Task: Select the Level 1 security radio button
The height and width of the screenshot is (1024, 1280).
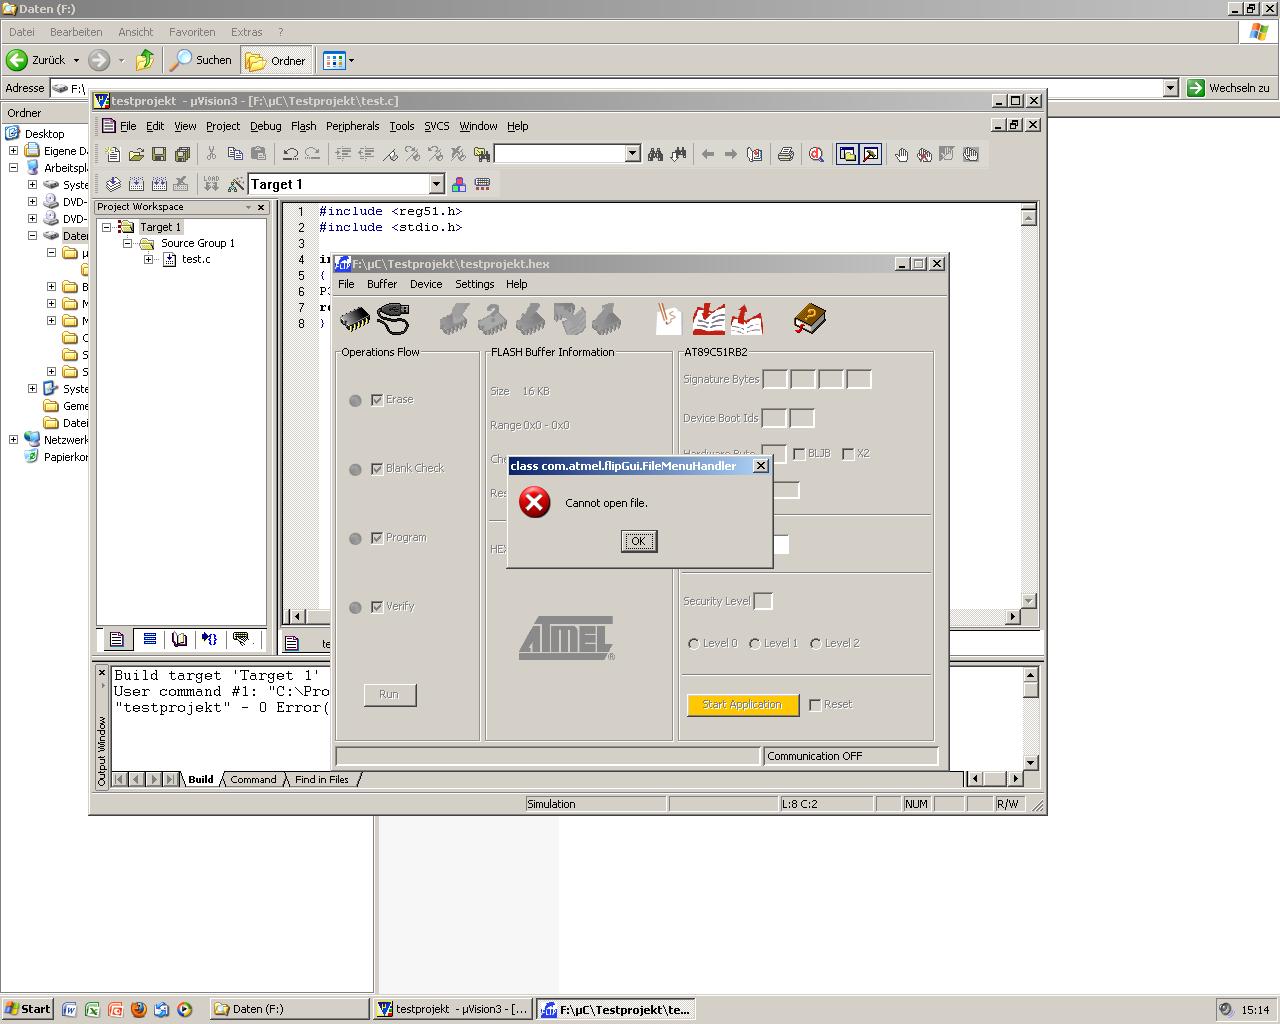Action: tap(755, 644)
